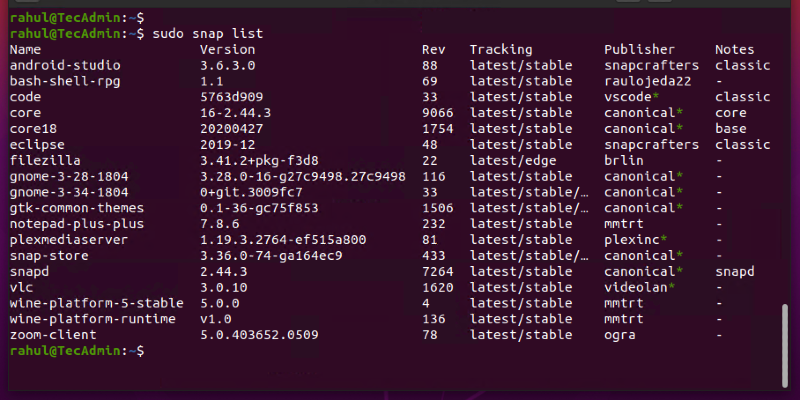Click the typed command 'sudo snap list'
800x400 pixels.
[208, 34]
